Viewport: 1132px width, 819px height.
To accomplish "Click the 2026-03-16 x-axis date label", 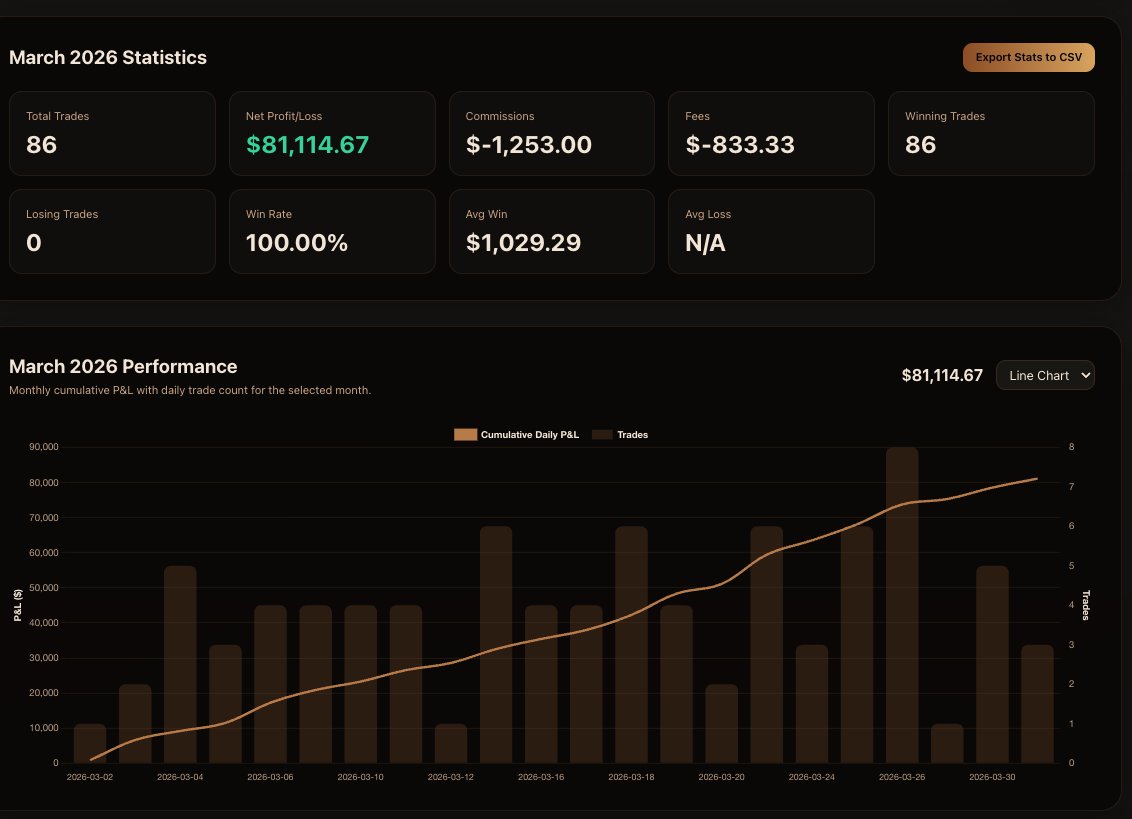I will pyautogui.click(x=541, y=777).
